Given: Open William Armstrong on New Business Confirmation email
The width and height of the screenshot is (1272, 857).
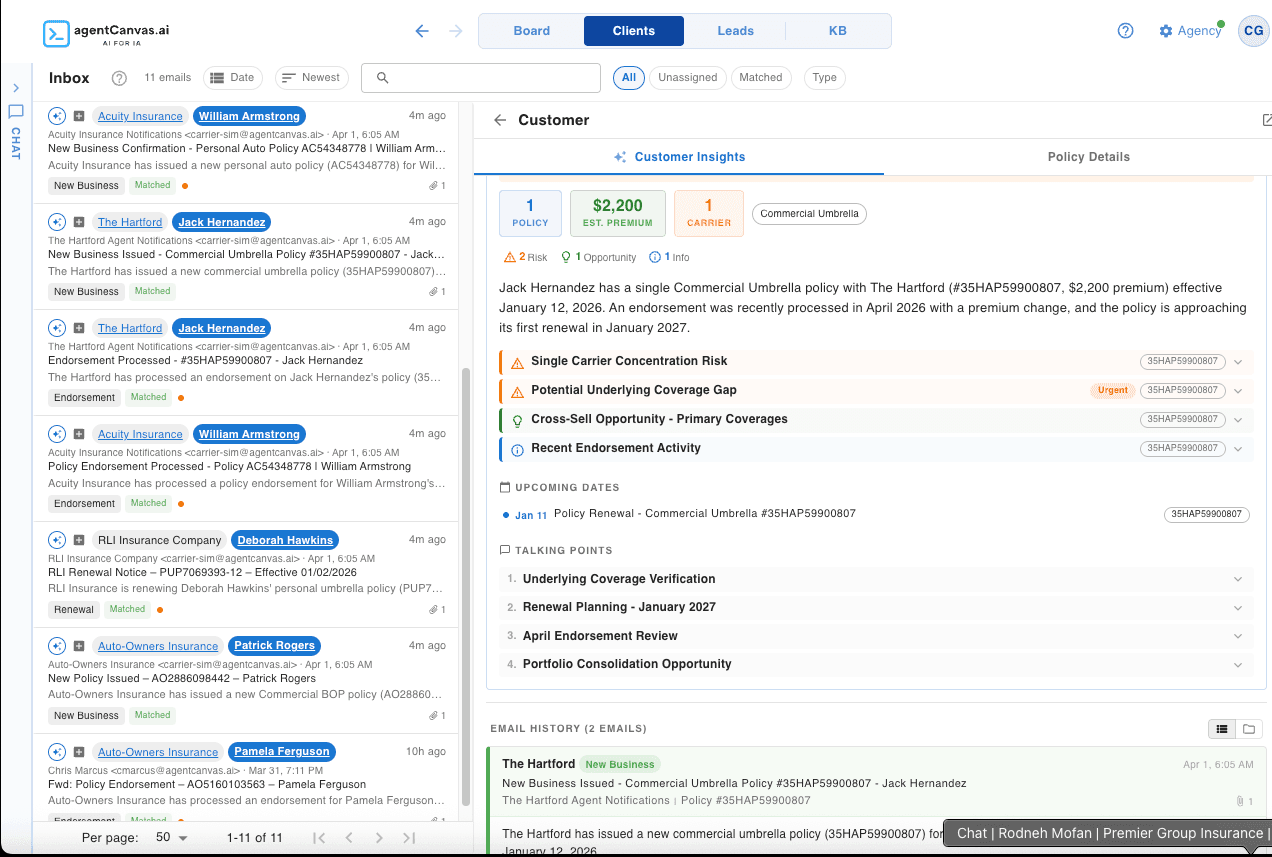Looking at the screenshot, I should (249, 116).
